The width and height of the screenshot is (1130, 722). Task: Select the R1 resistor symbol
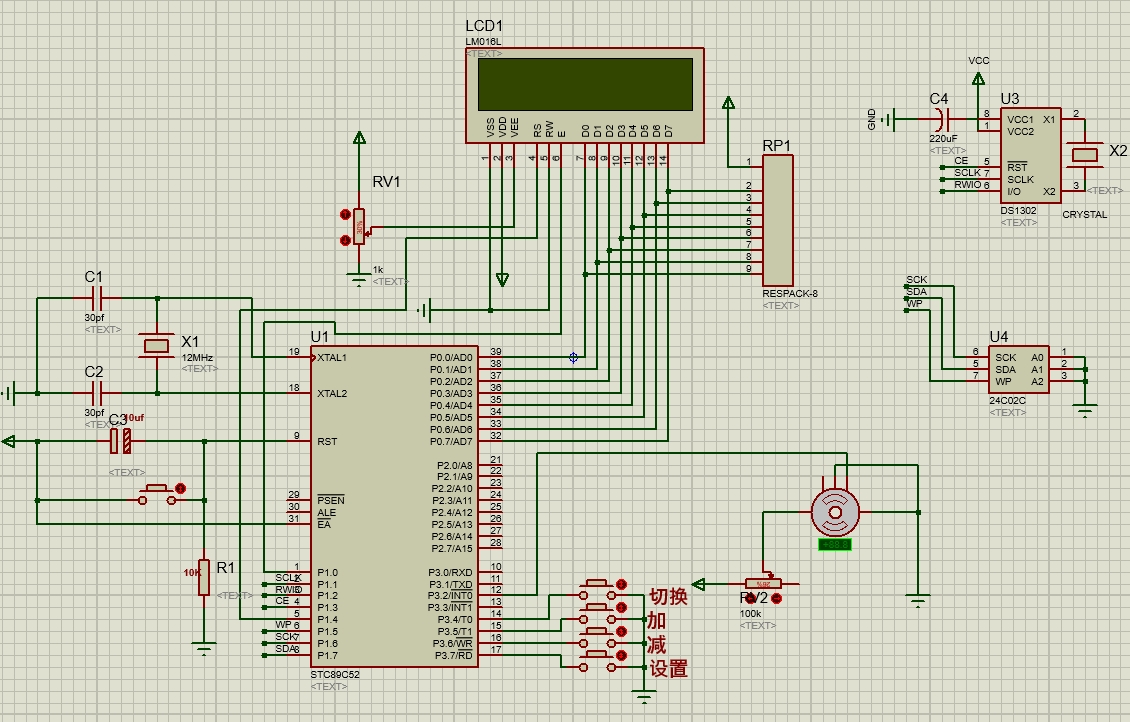(x=204, y=577)
